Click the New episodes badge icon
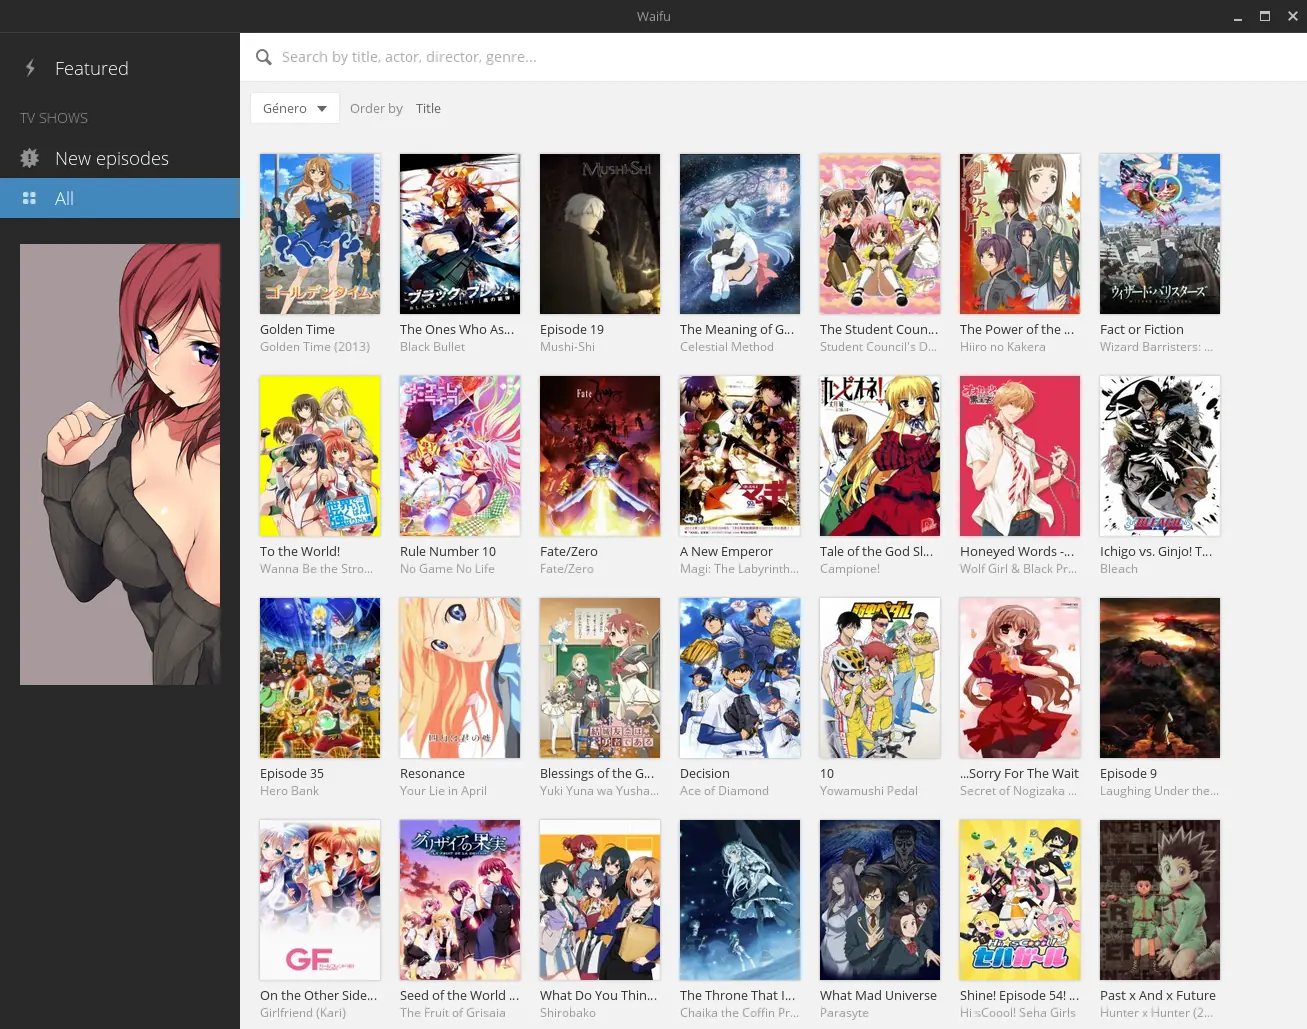 pos(30,158)
